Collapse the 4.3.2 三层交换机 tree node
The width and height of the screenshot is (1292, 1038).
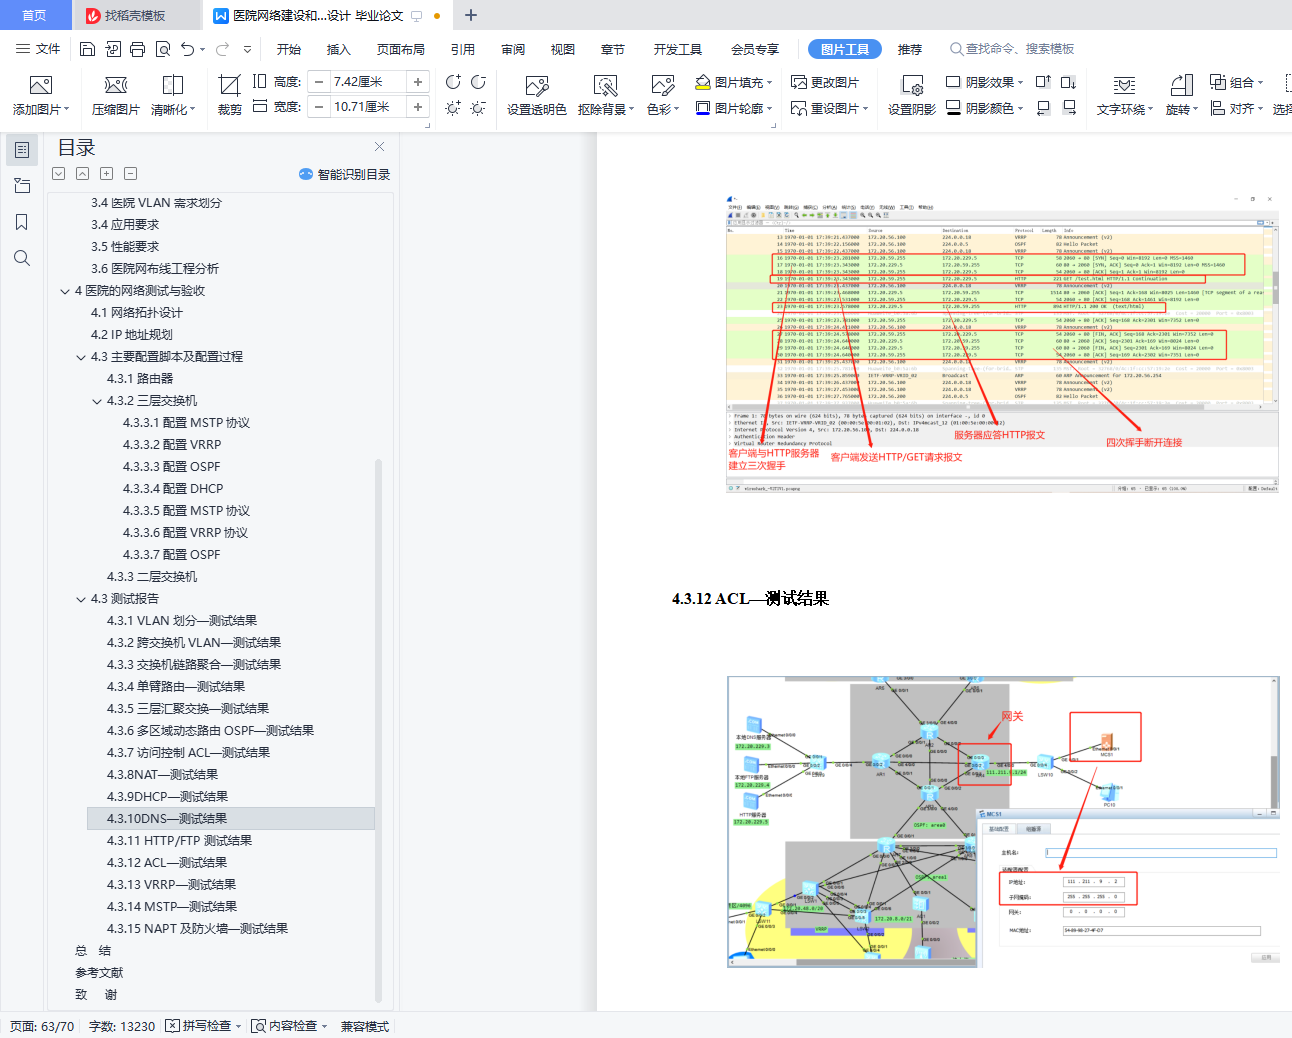(97, 401)
